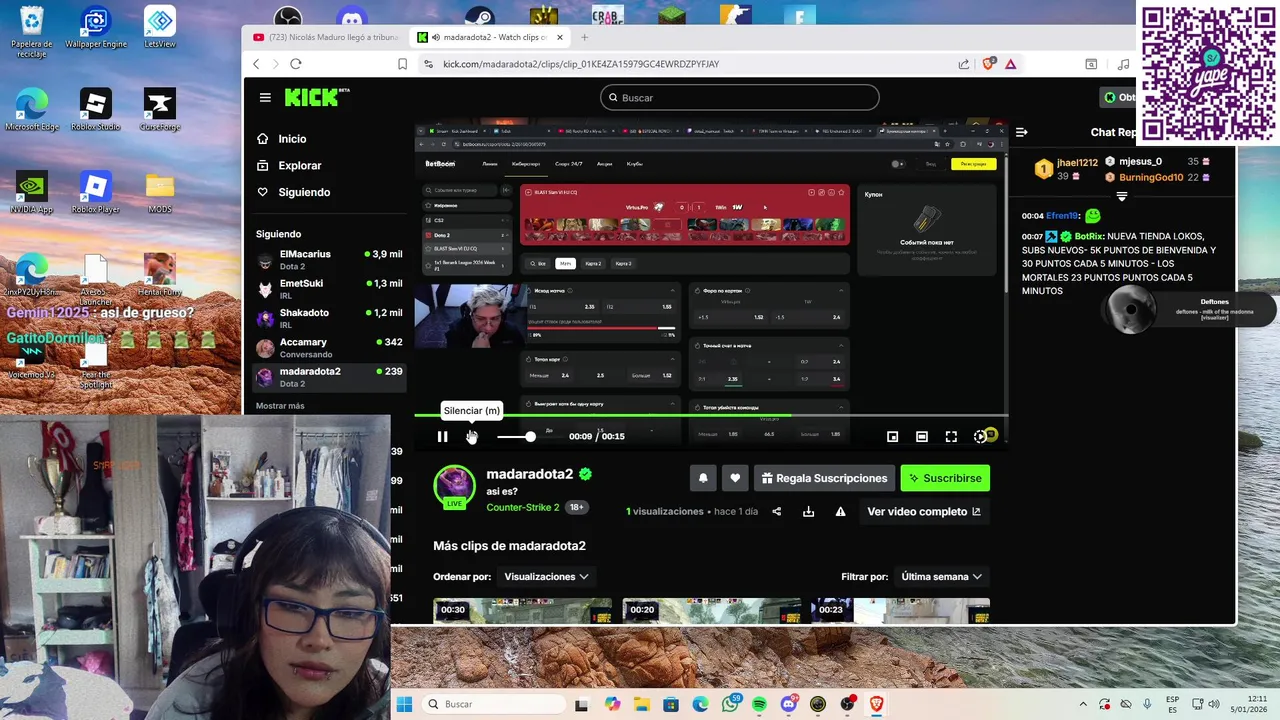Click the green Suscribirse button

(x=945, y=478)
